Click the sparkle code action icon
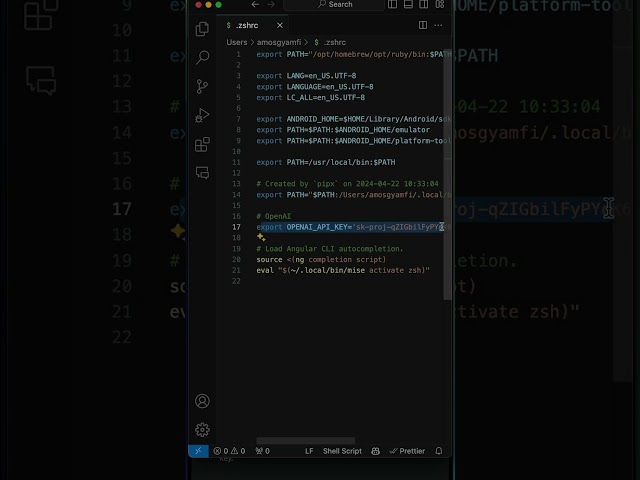The image size is (640, 480). click(x=261, y=237)
